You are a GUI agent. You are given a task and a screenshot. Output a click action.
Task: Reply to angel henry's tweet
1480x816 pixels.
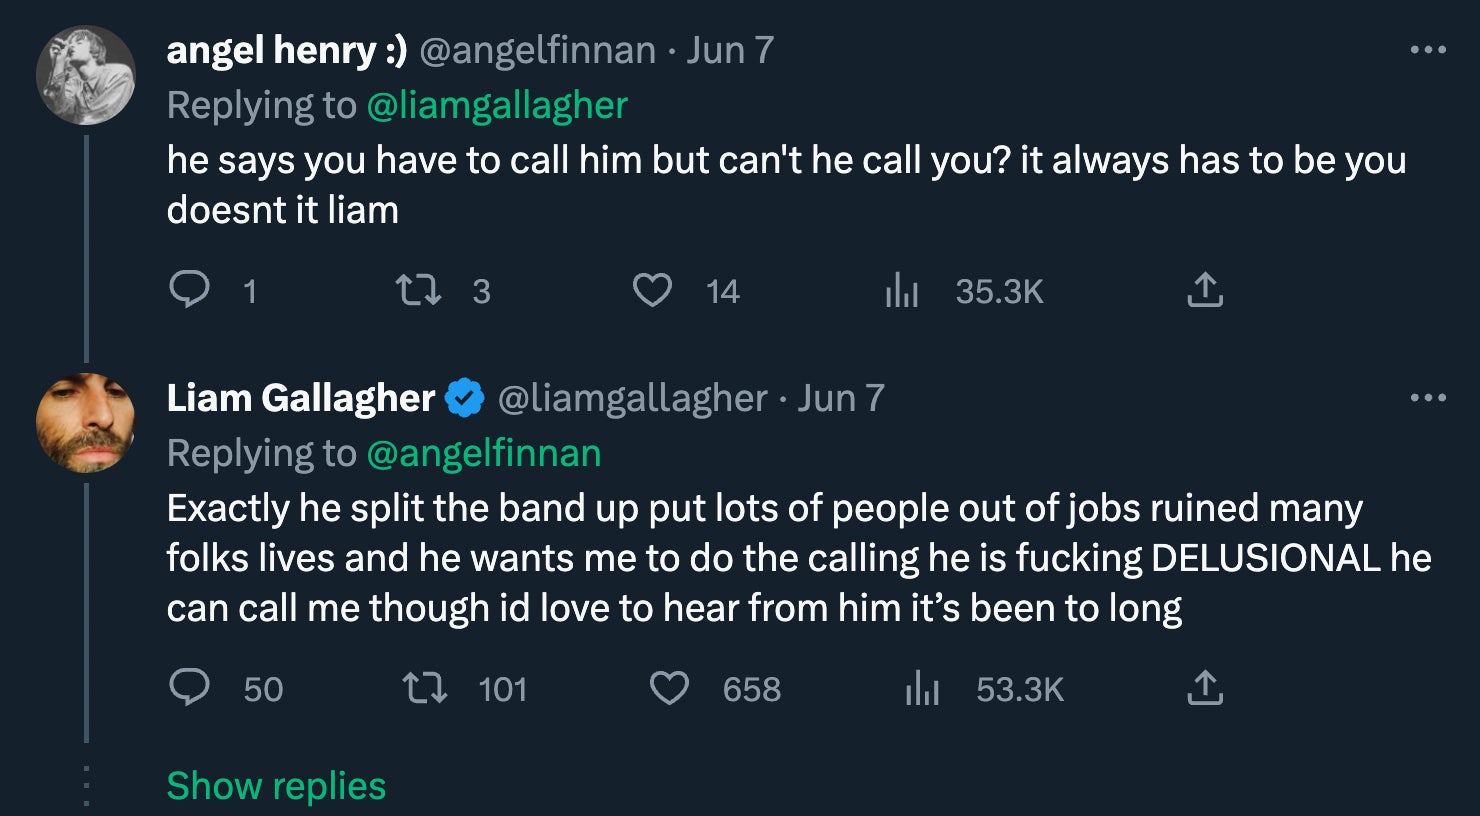pos(189,290)
